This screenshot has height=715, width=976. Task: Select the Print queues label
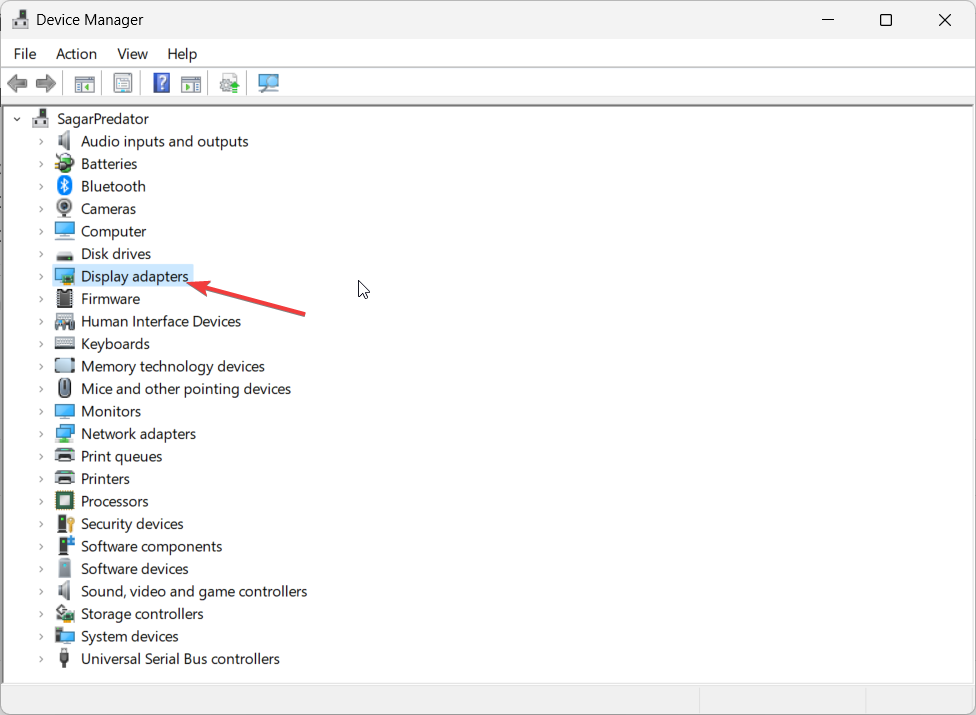click(121, 457)
